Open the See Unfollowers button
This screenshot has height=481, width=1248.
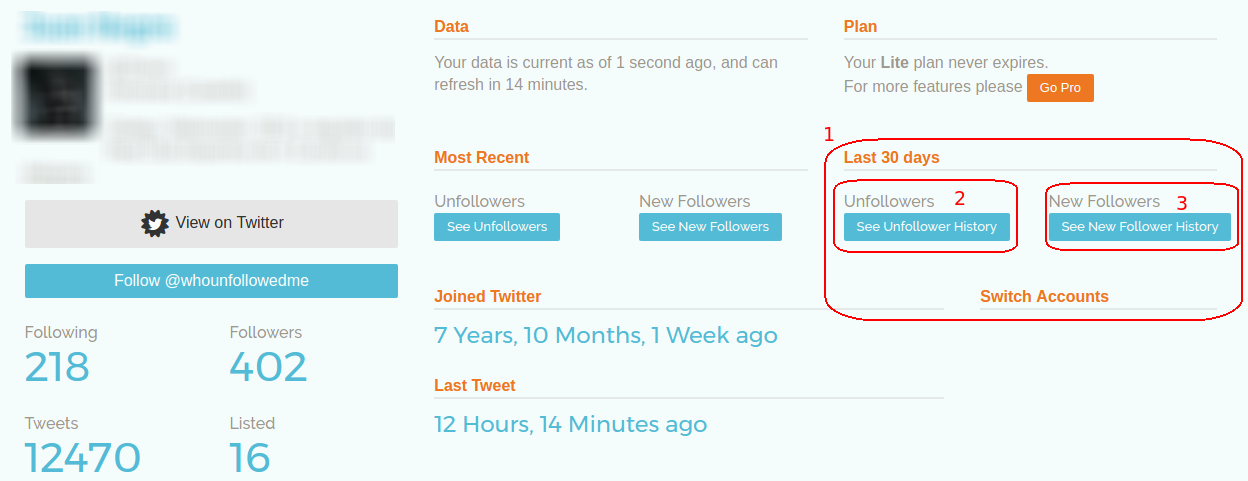(x=497, y=227)
